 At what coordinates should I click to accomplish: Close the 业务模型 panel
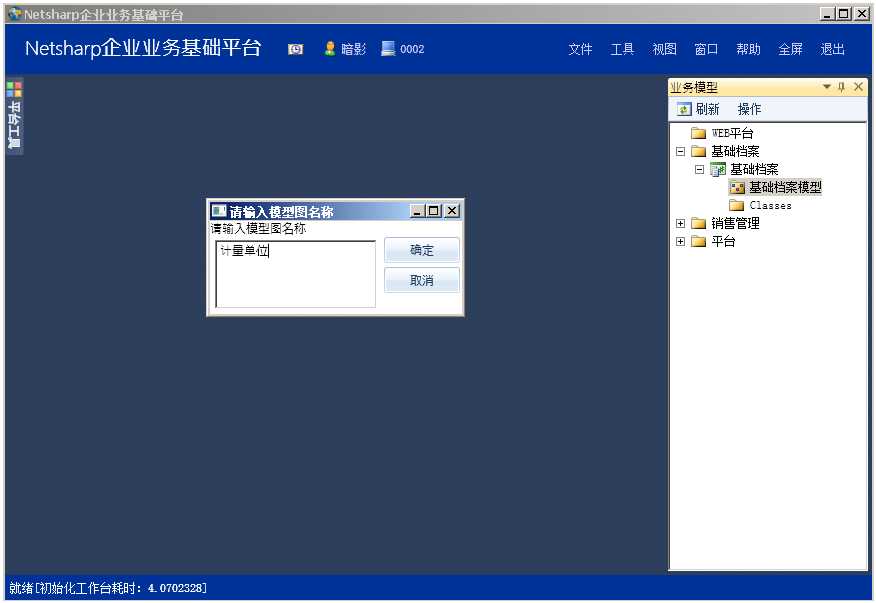tap(858, 87)
